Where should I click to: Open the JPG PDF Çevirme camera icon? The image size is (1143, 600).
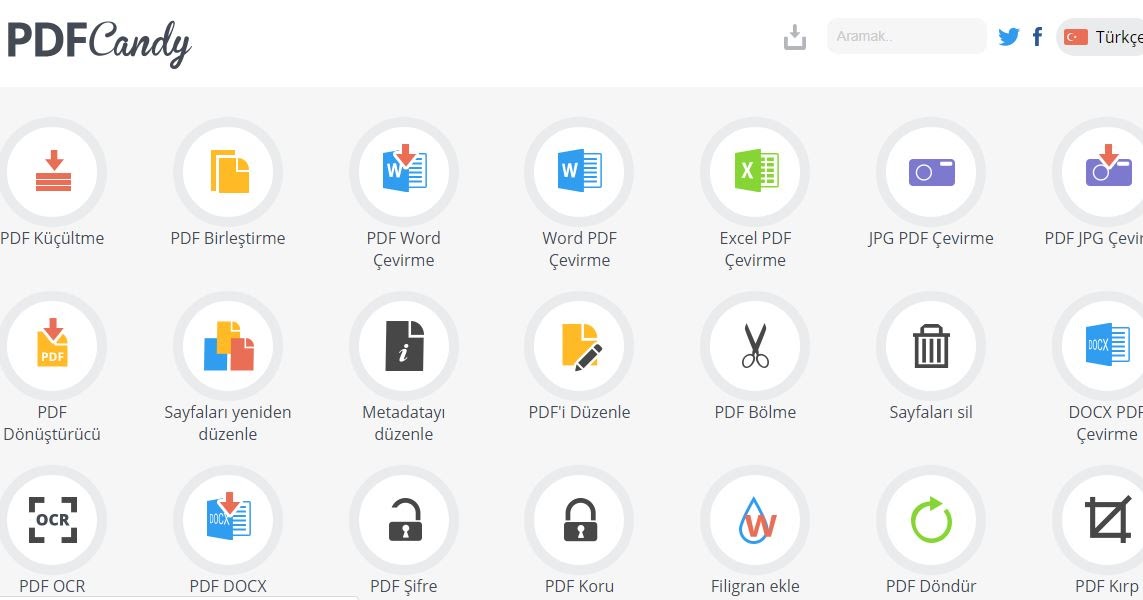tap(931, 172)
